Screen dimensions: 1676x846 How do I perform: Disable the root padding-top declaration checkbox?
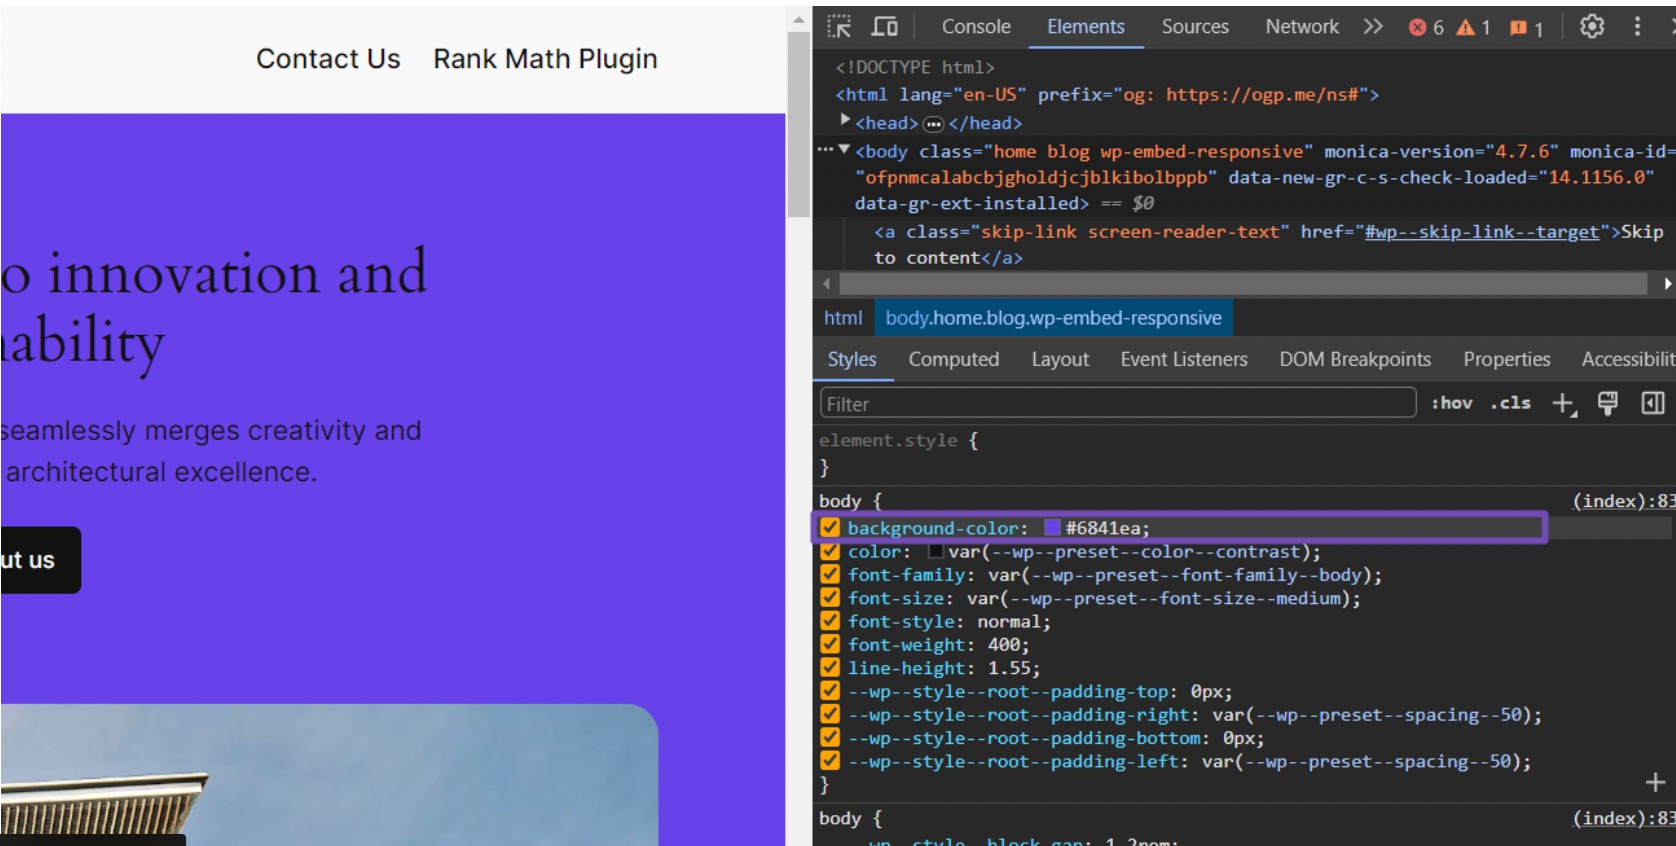(830, 690)
